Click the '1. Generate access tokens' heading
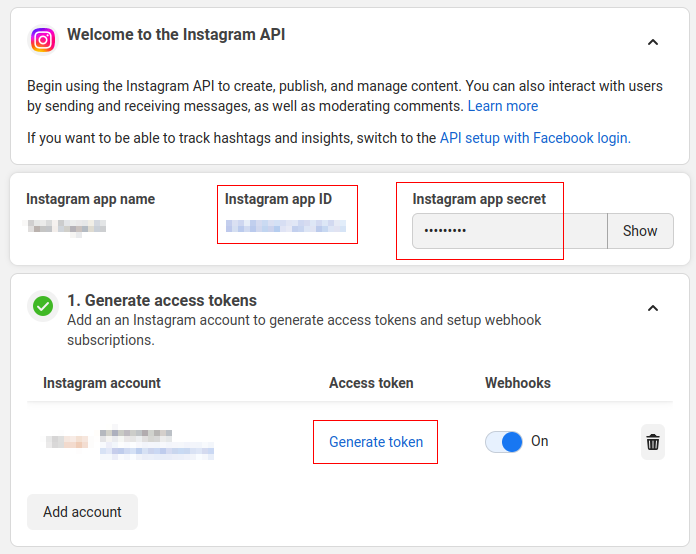 point(162,301)
